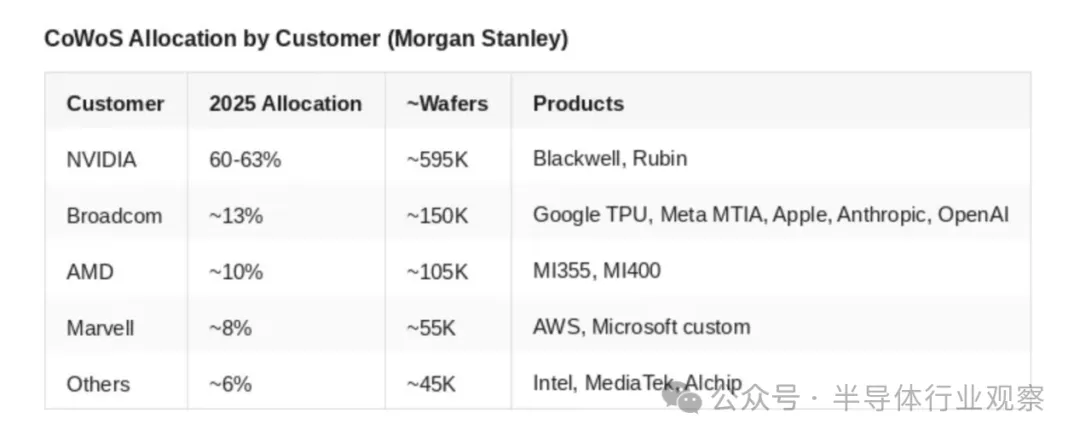Select the Marvell customer cell
The width and height of the screenshot is (1080, 442).
(99, 327)
